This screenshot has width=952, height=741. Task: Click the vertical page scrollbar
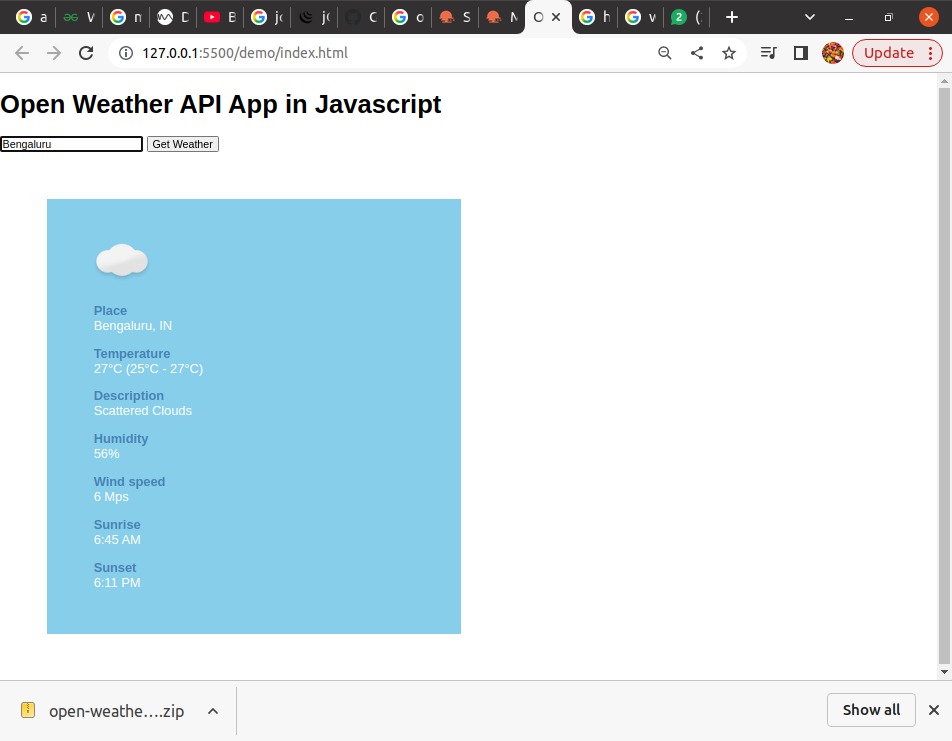point(944,377)
